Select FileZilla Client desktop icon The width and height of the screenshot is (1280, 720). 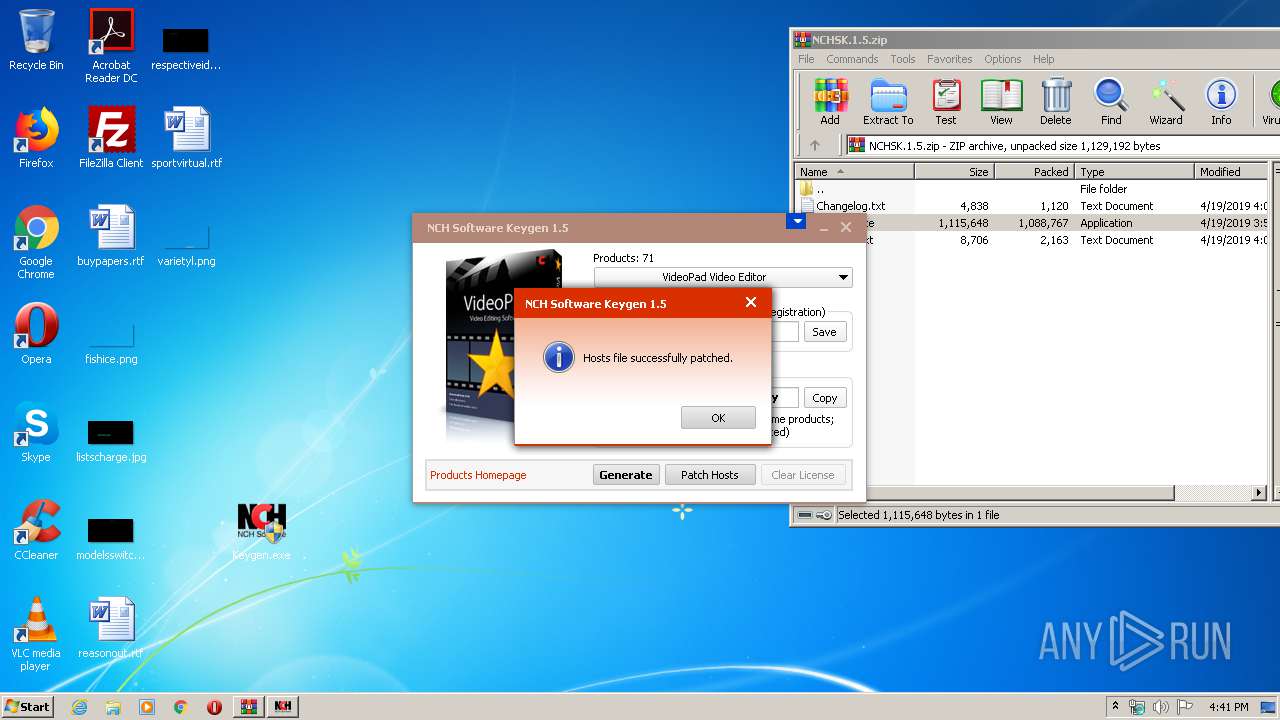pos(111,138)
